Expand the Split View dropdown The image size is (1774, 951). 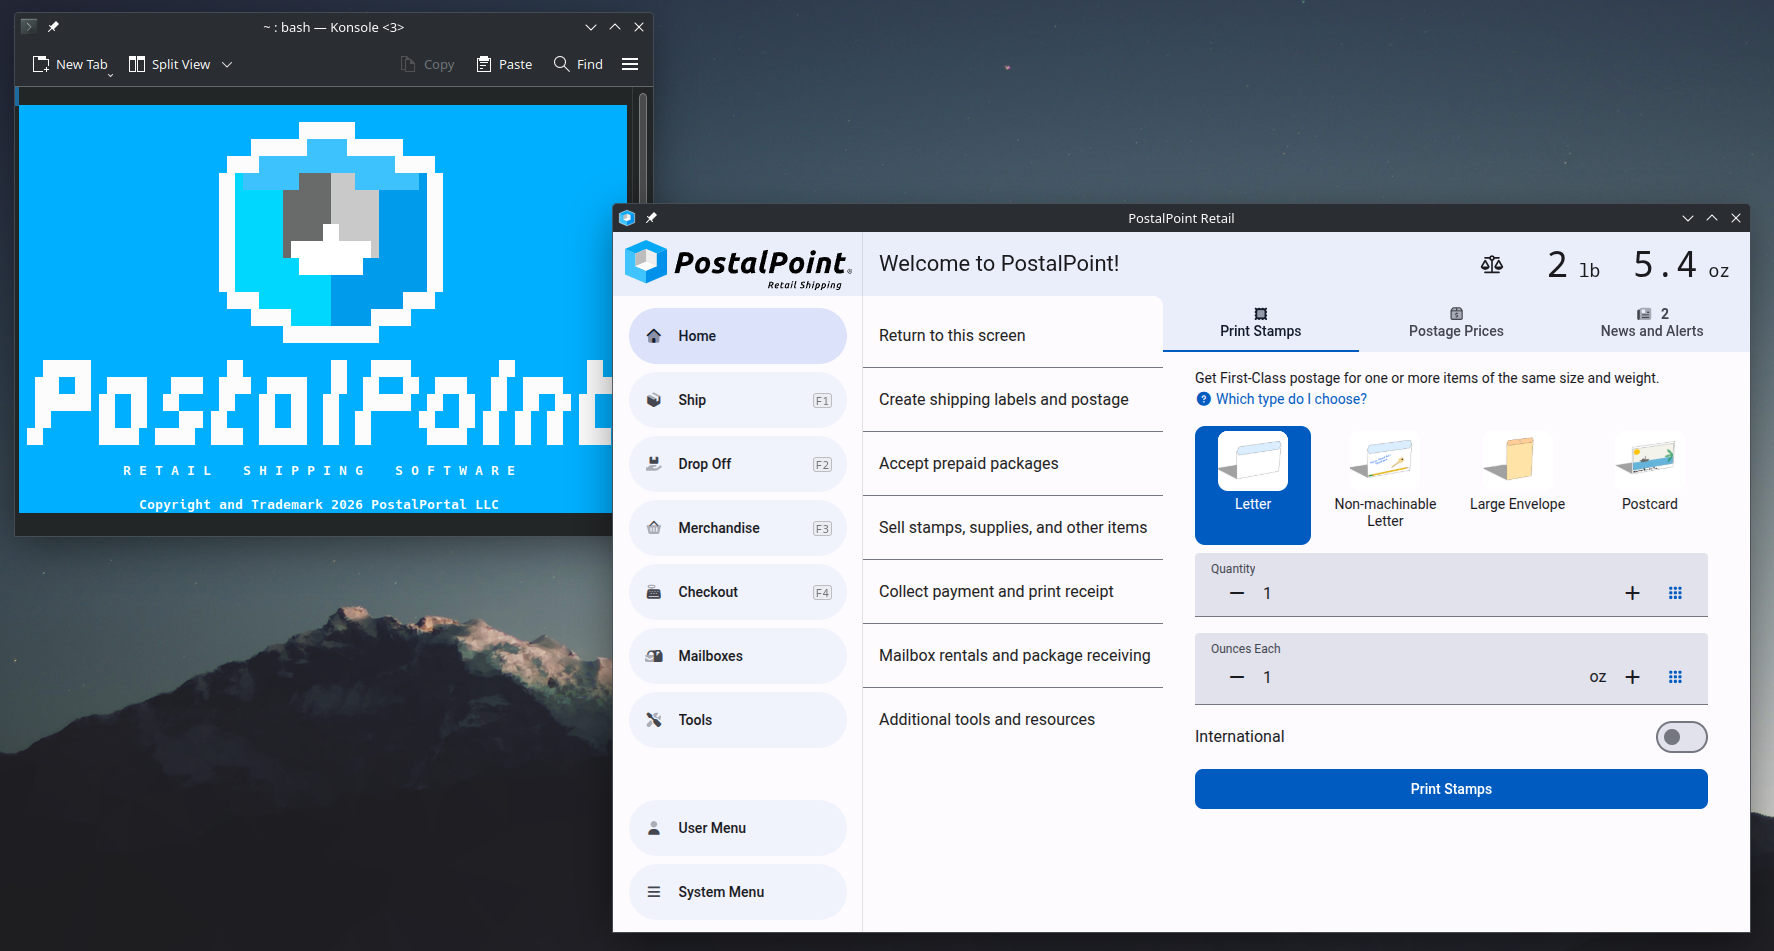(227, 64)
